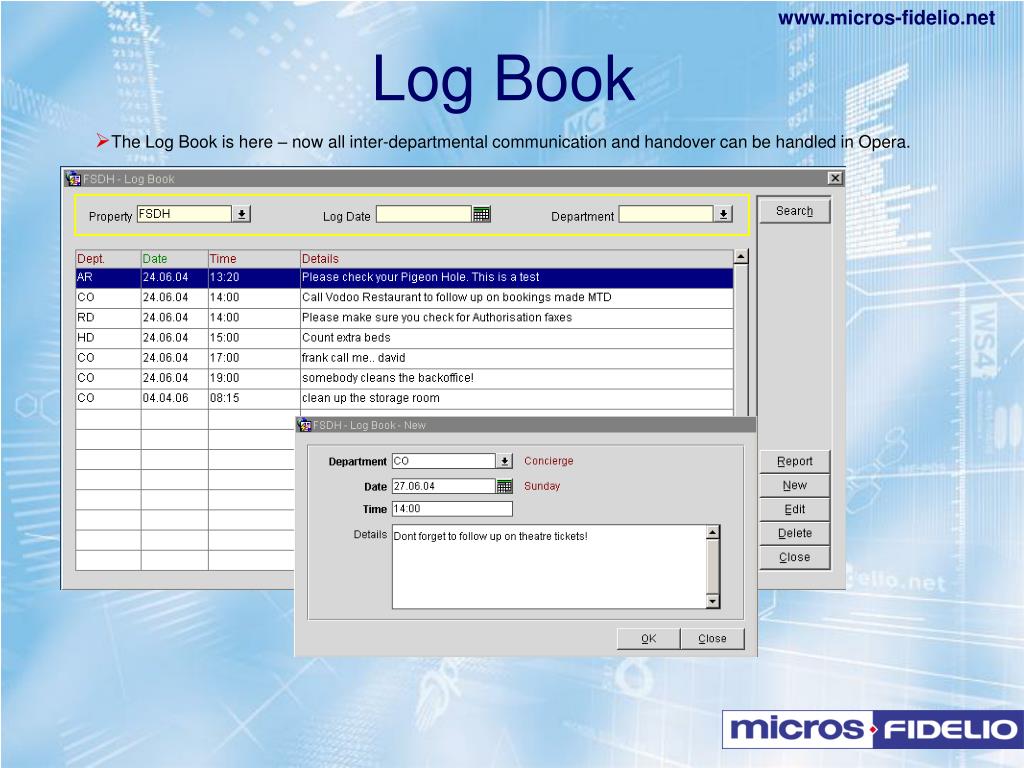
Task: Click the Details column header
Action: [517, 259]
